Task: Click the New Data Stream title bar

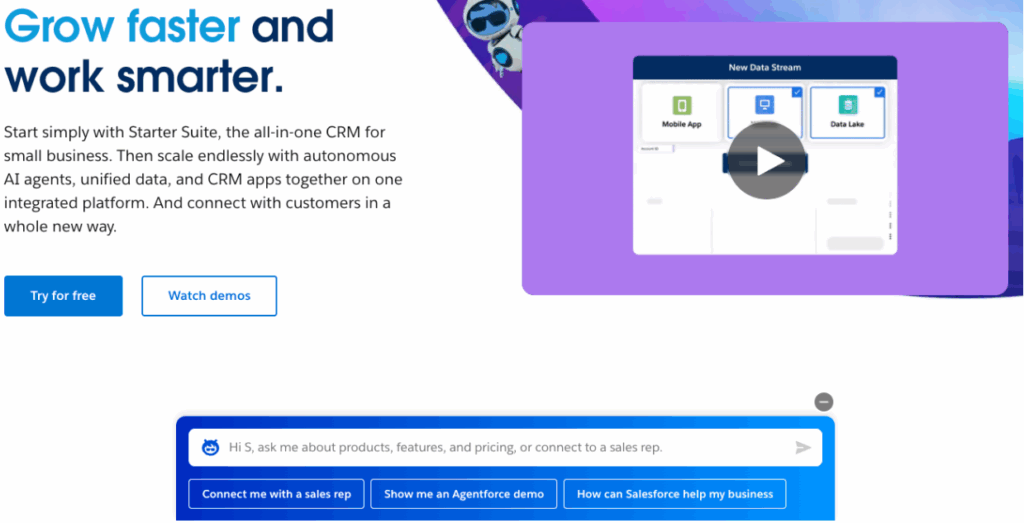Action: [x=765, y=67]
